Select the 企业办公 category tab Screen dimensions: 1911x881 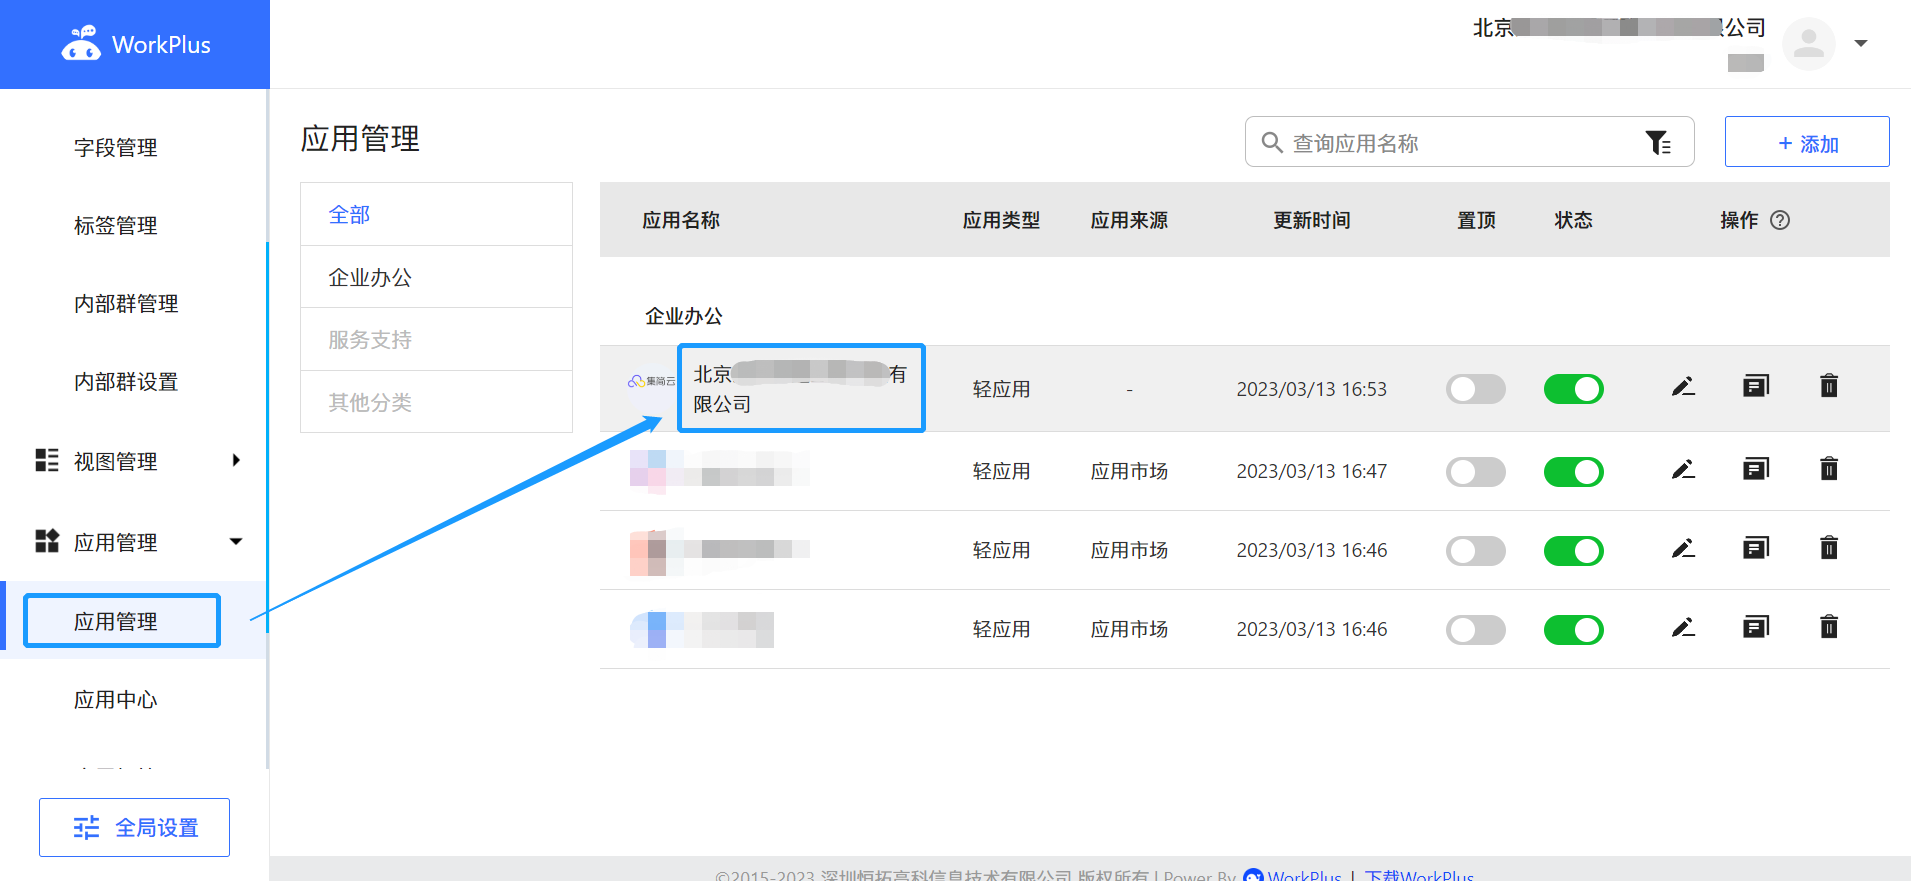(x=370, y=278)
